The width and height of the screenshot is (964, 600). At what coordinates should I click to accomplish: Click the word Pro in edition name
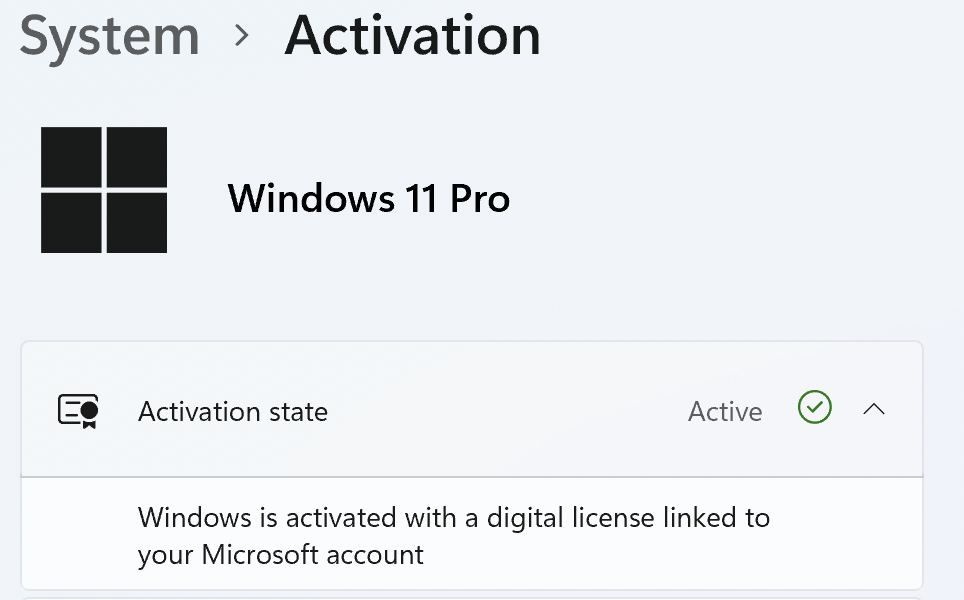click(x=480, y=199)
